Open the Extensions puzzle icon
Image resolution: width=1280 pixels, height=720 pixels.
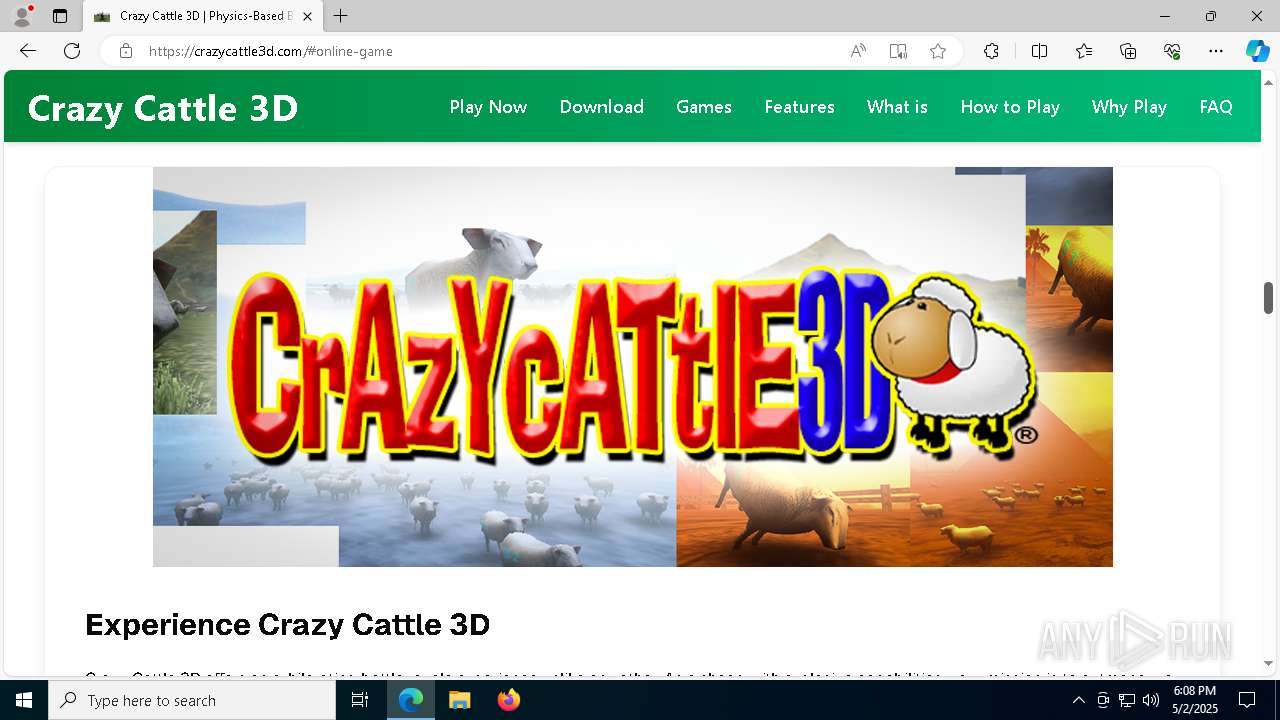991,51
